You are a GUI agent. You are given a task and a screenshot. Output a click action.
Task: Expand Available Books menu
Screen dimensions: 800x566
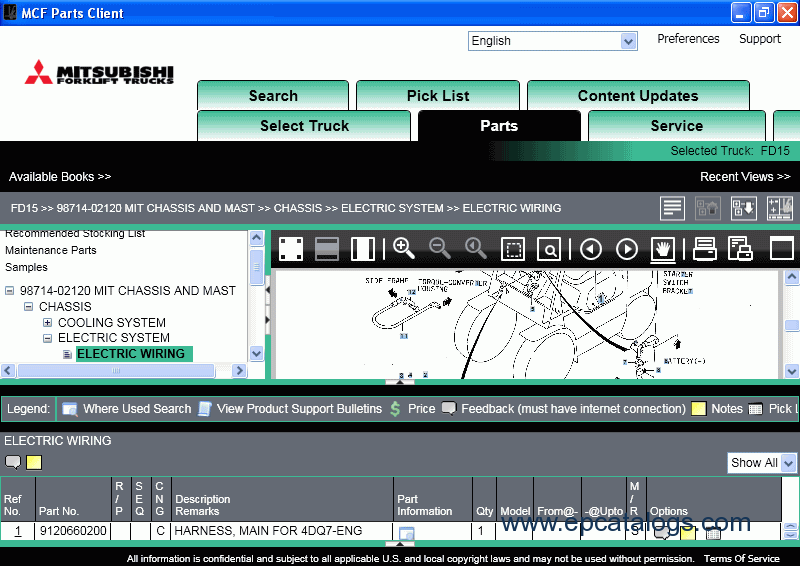pos(60,177)
